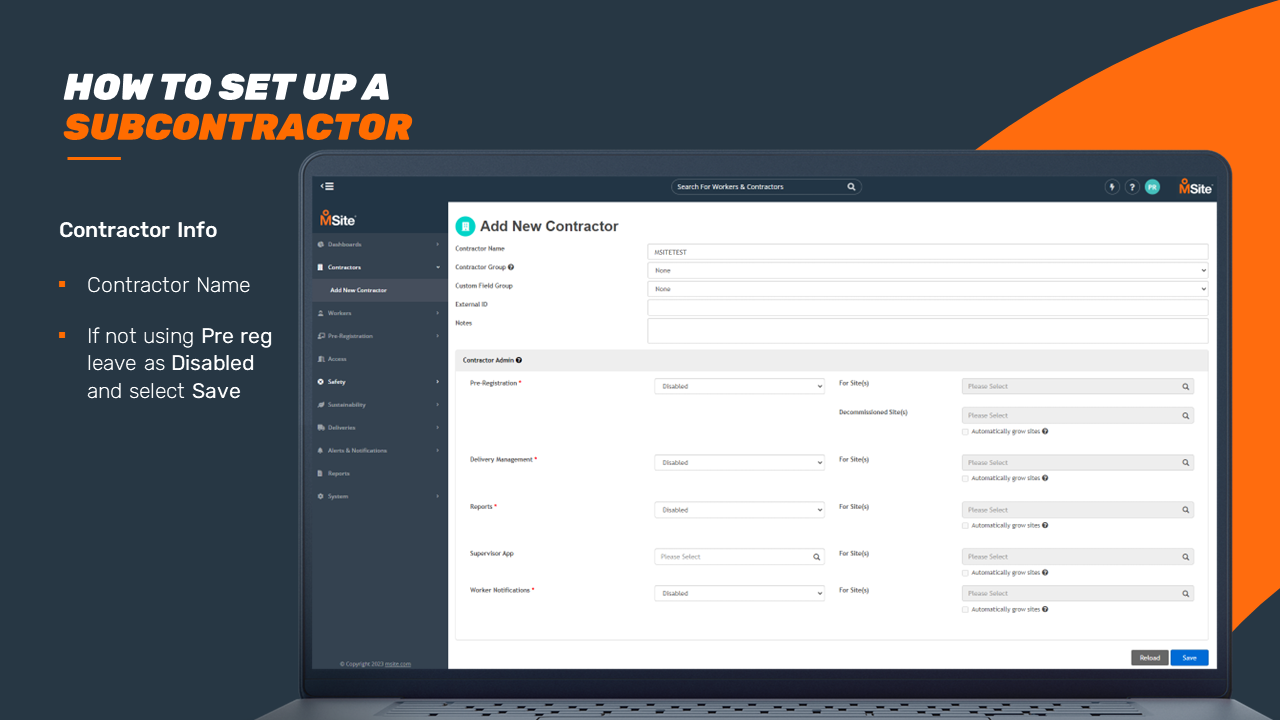Enable 'Automatically grow sites' for Delivery Management
Viewport: 1280px width, 720px height.
click(965, 479)
